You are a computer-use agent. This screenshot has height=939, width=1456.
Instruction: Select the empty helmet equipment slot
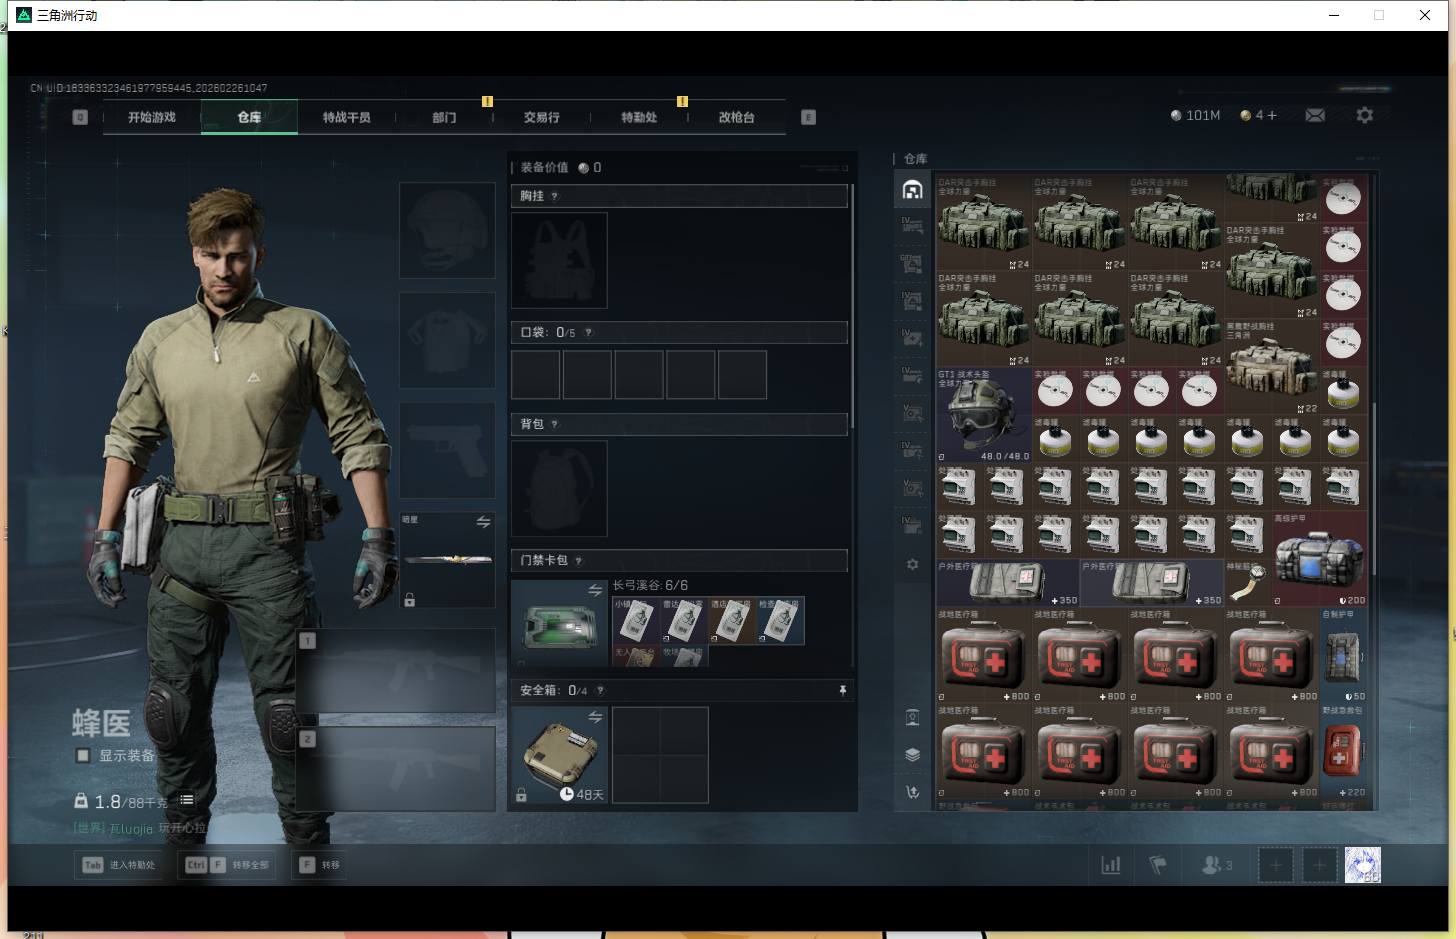click(x=447, y=230)
